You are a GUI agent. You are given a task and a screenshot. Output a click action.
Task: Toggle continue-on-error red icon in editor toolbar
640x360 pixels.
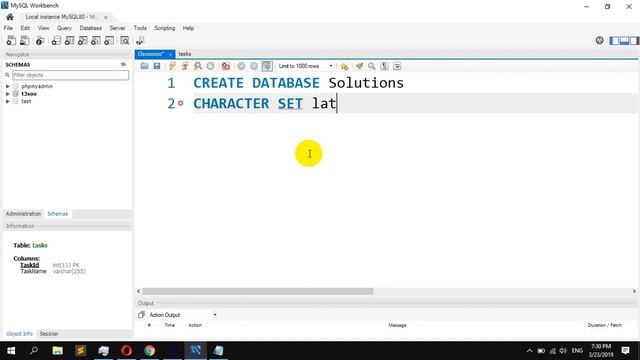[226, 66]
